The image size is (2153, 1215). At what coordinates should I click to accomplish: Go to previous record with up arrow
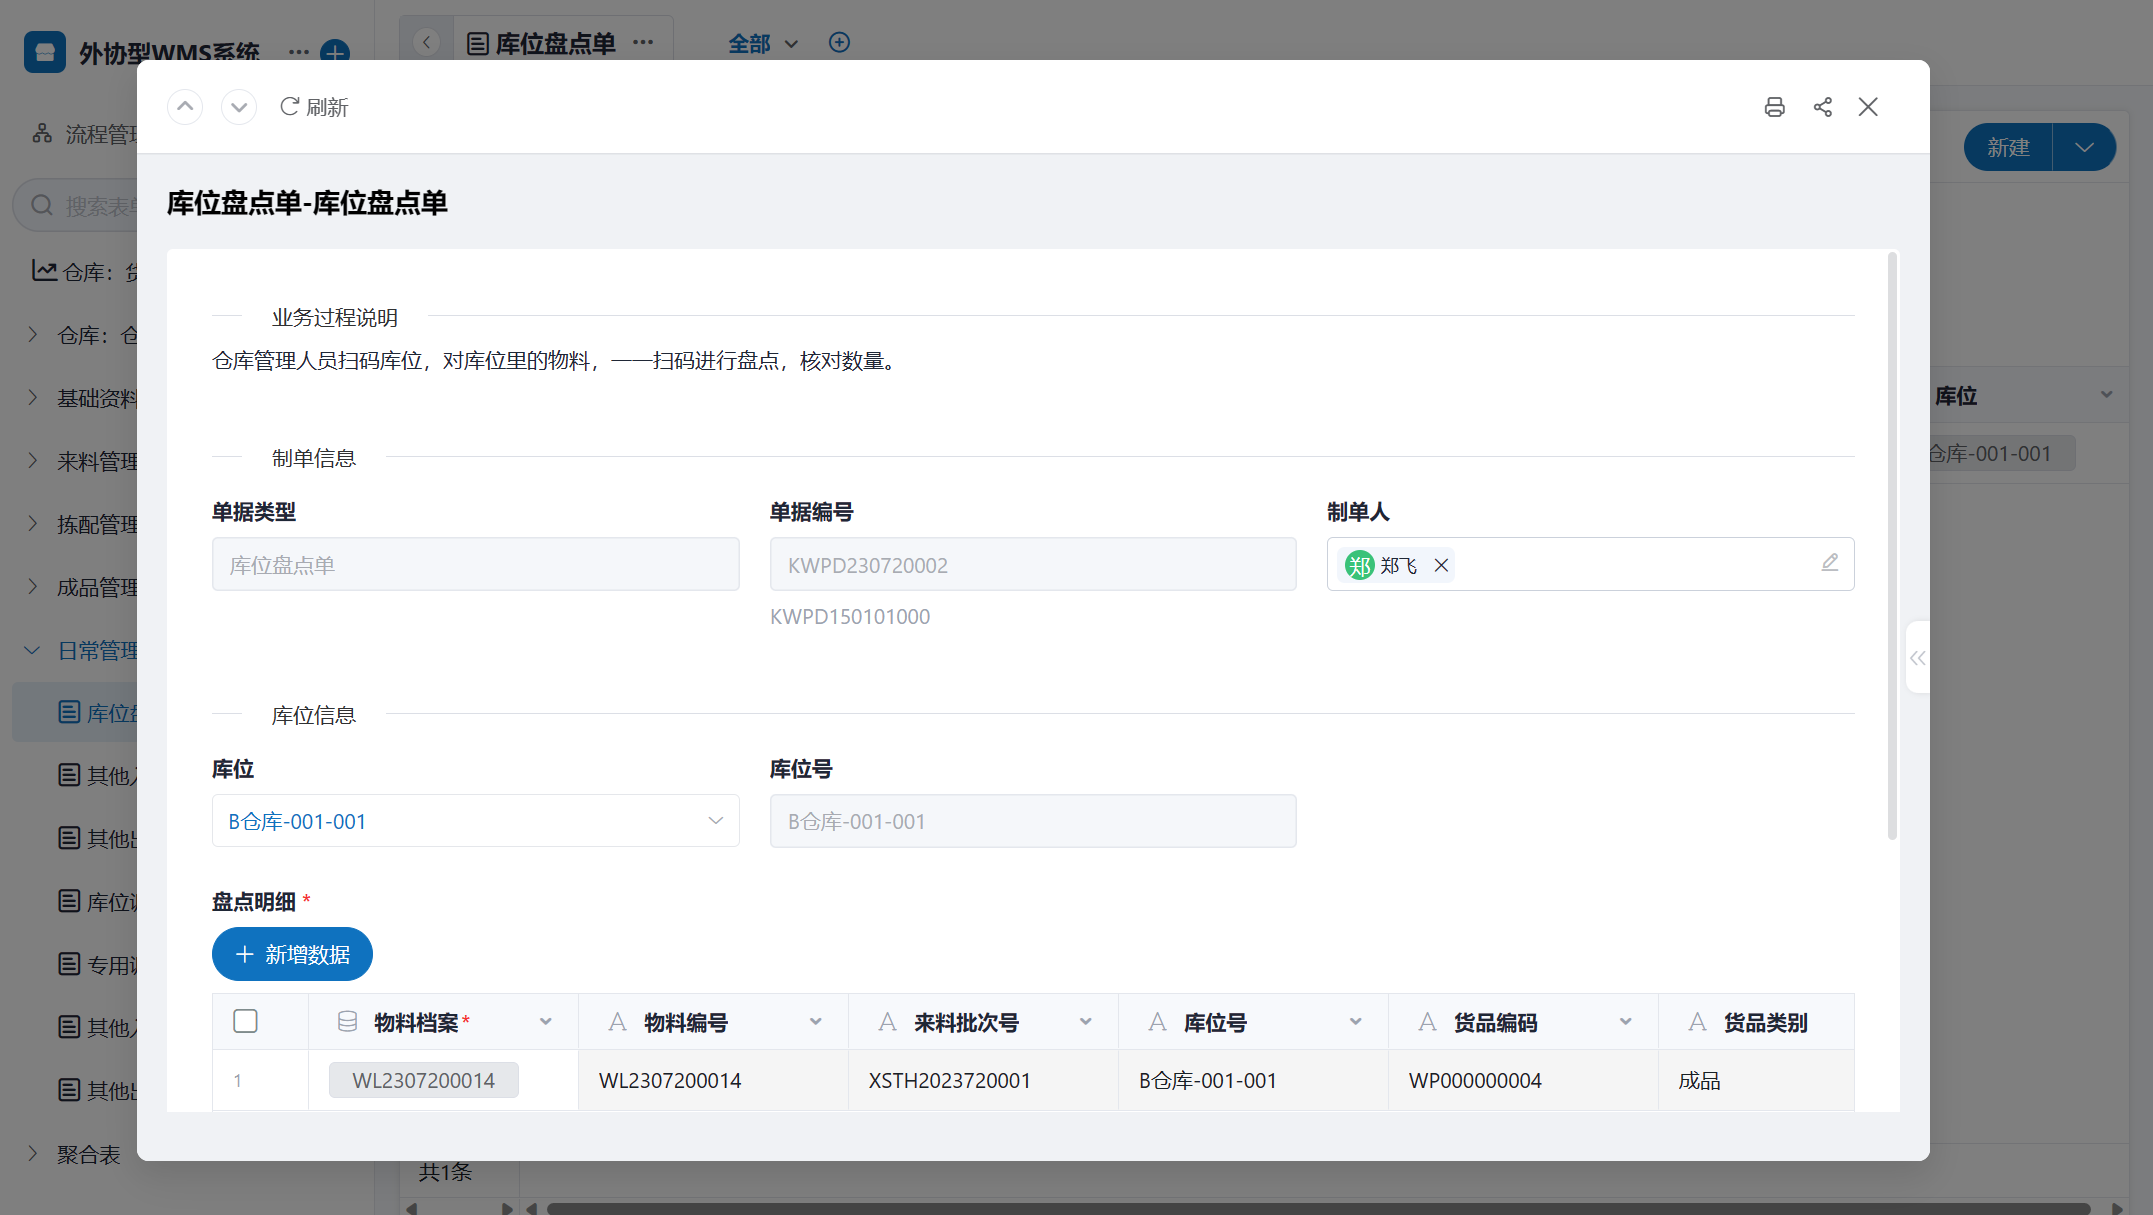click(x=185, y=107)
